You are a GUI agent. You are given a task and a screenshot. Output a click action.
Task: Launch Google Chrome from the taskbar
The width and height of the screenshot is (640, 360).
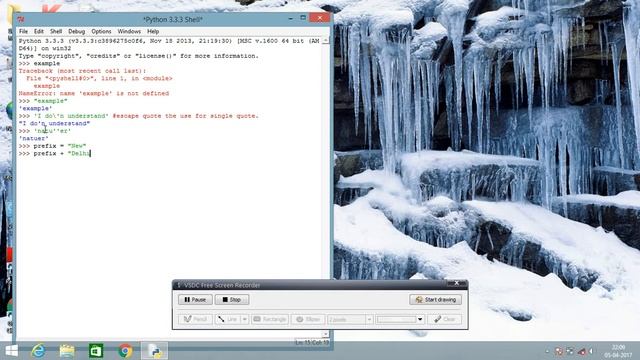(125, 351)
